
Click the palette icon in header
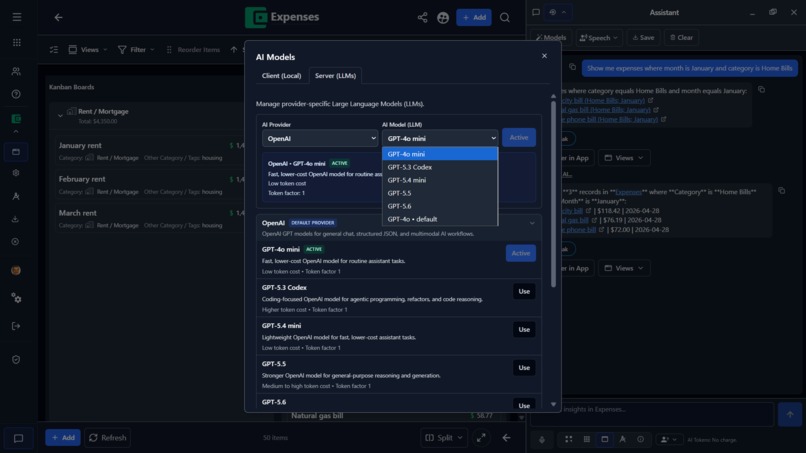pyautogui.click(x=443, y=17)
